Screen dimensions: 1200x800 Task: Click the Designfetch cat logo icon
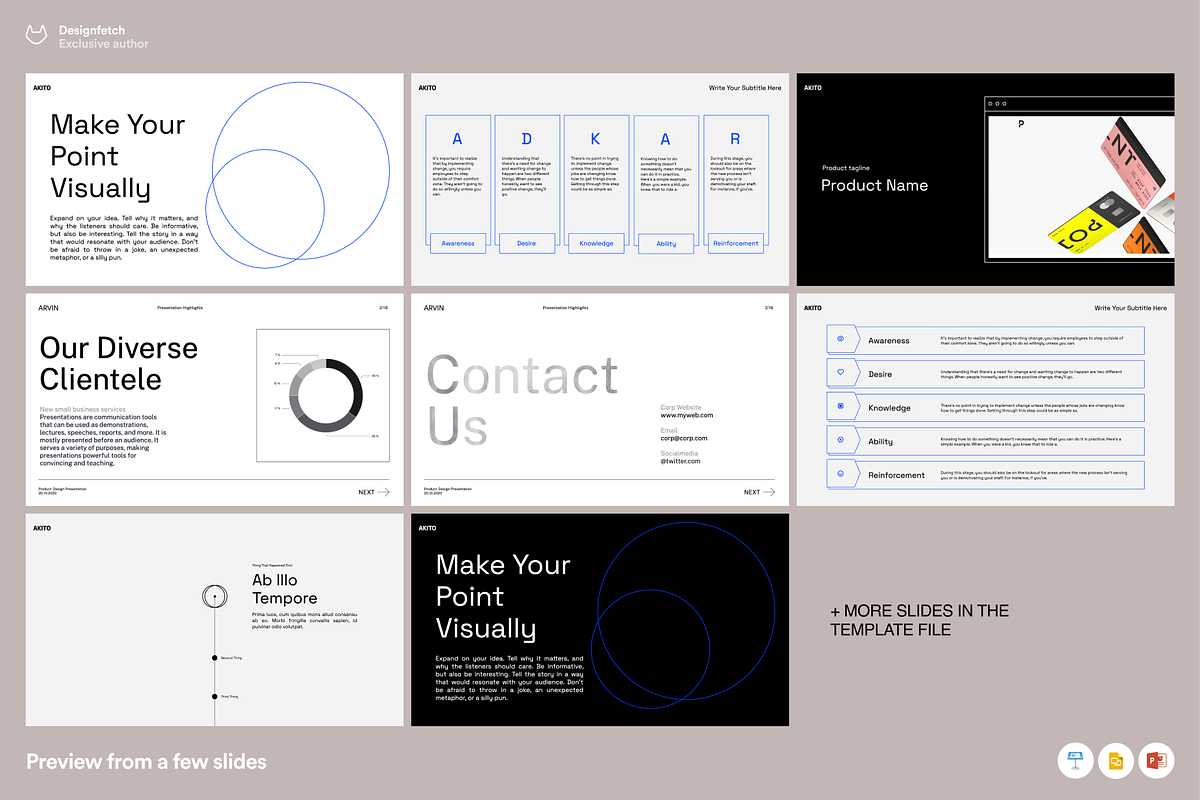pos(37,37)
